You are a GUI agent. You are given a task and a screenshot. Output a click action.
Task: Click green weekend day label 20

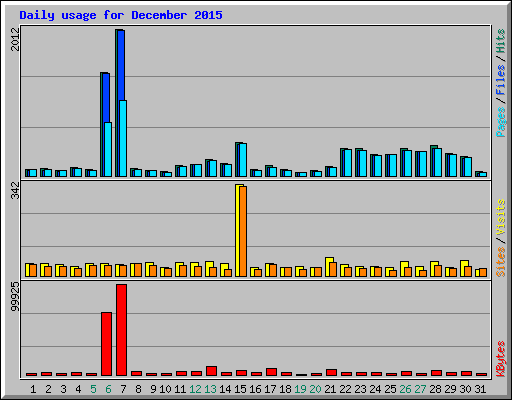click(x=315, y=389)
